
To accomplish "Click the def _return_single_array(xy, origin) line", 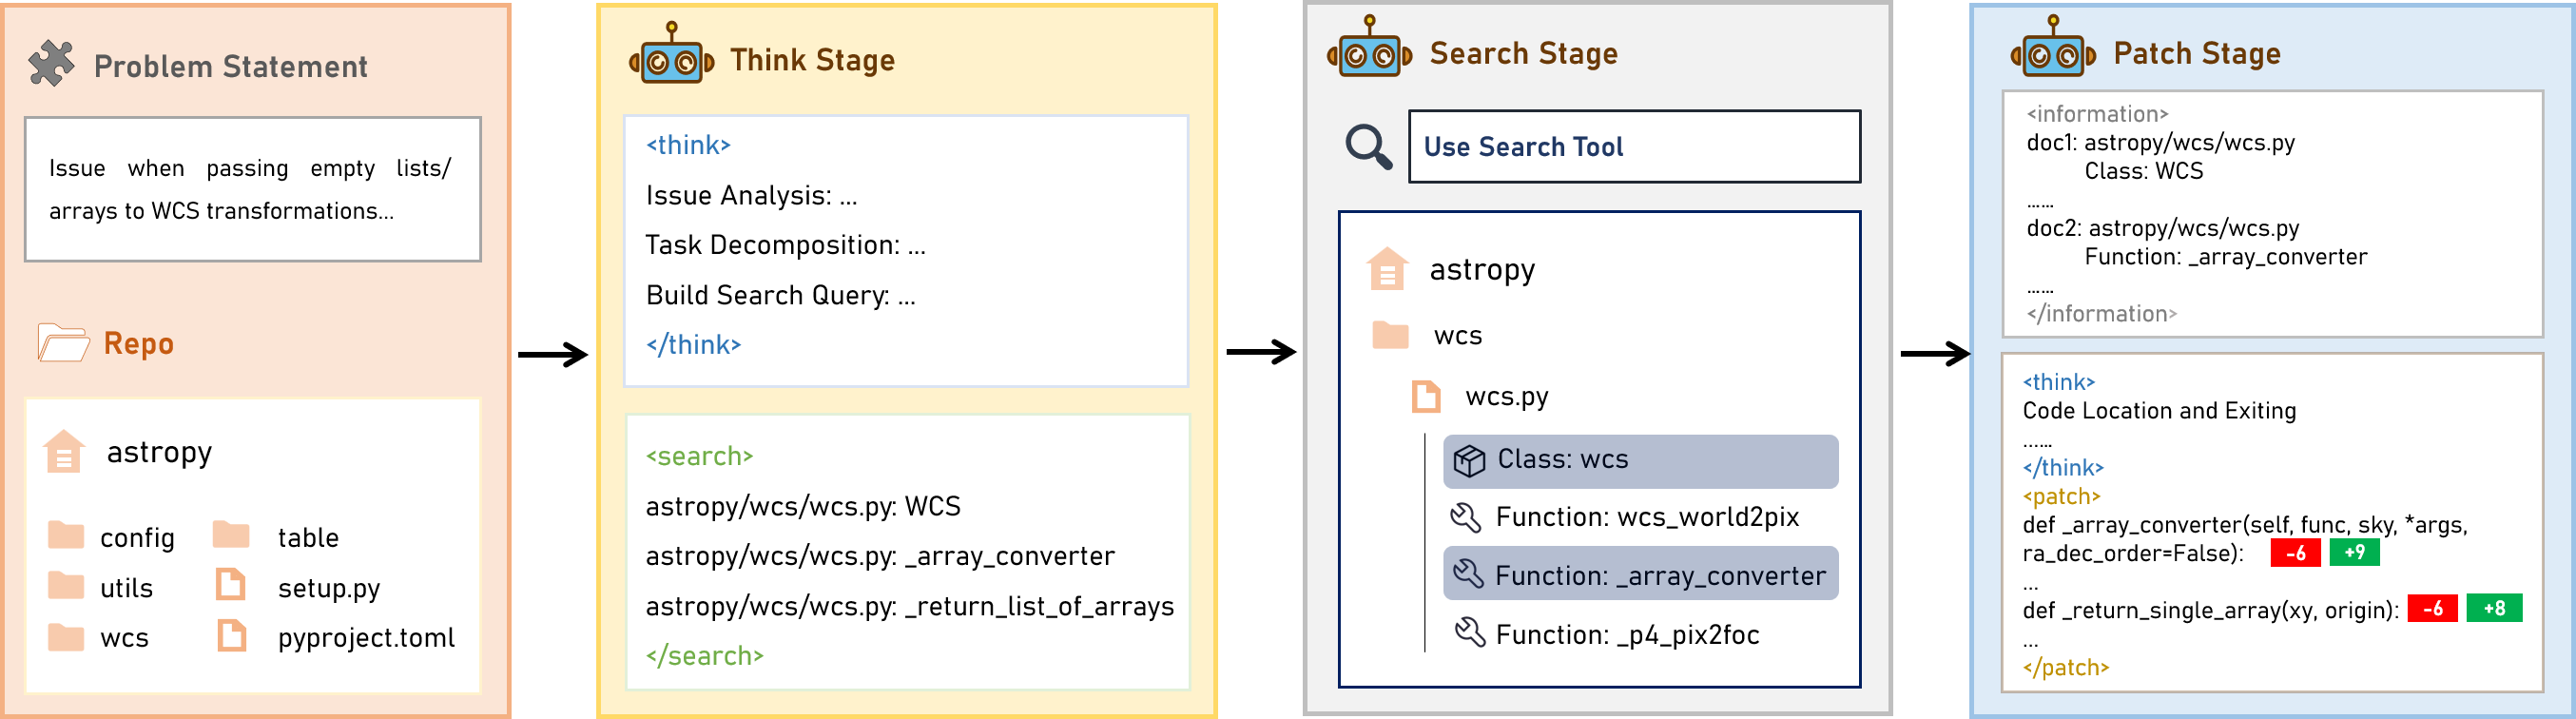I will coord(2210,610).
